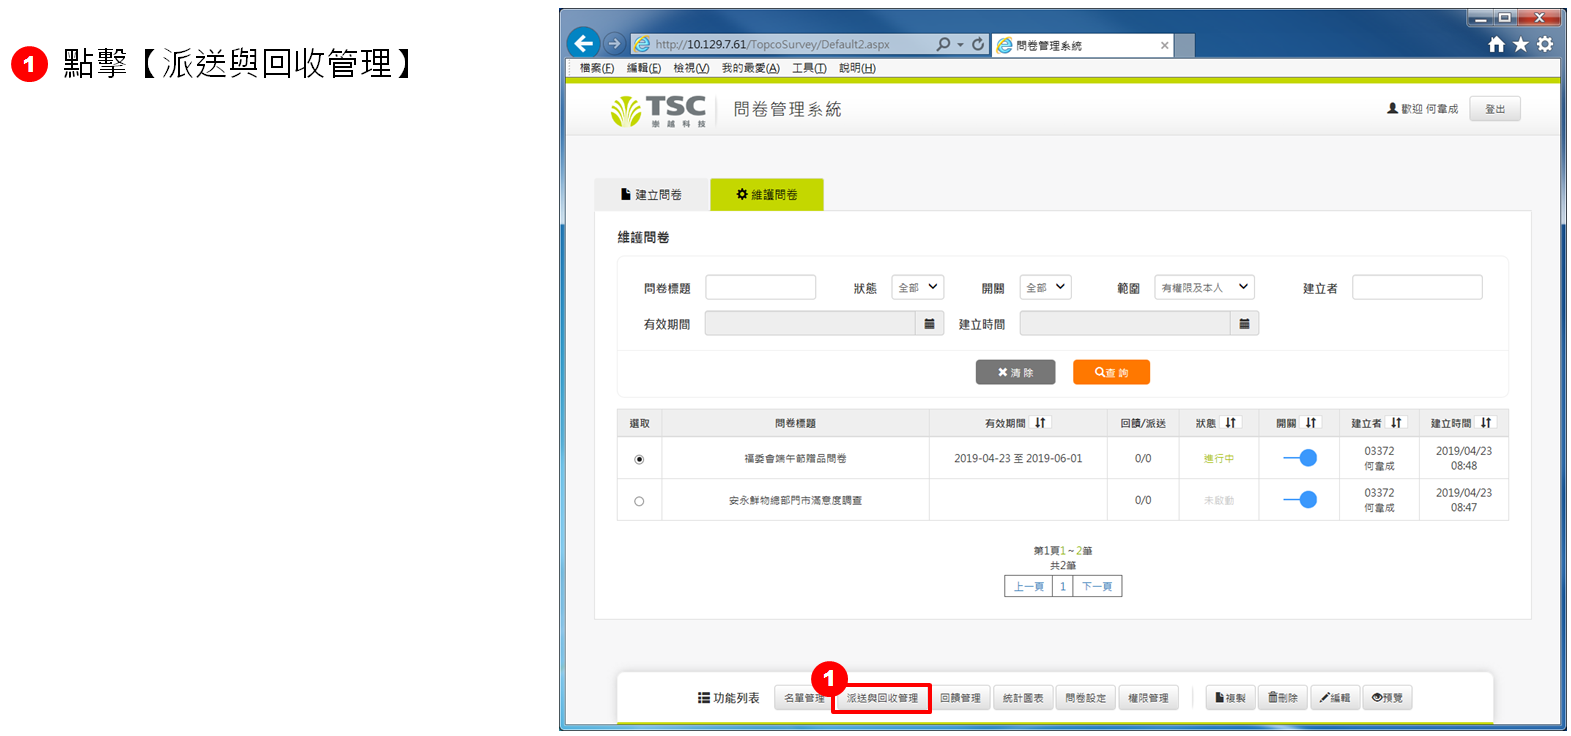Open the 有效期間 calendar picker
1571x736 pixels.
pyautogui.click(x=929, y=324)
